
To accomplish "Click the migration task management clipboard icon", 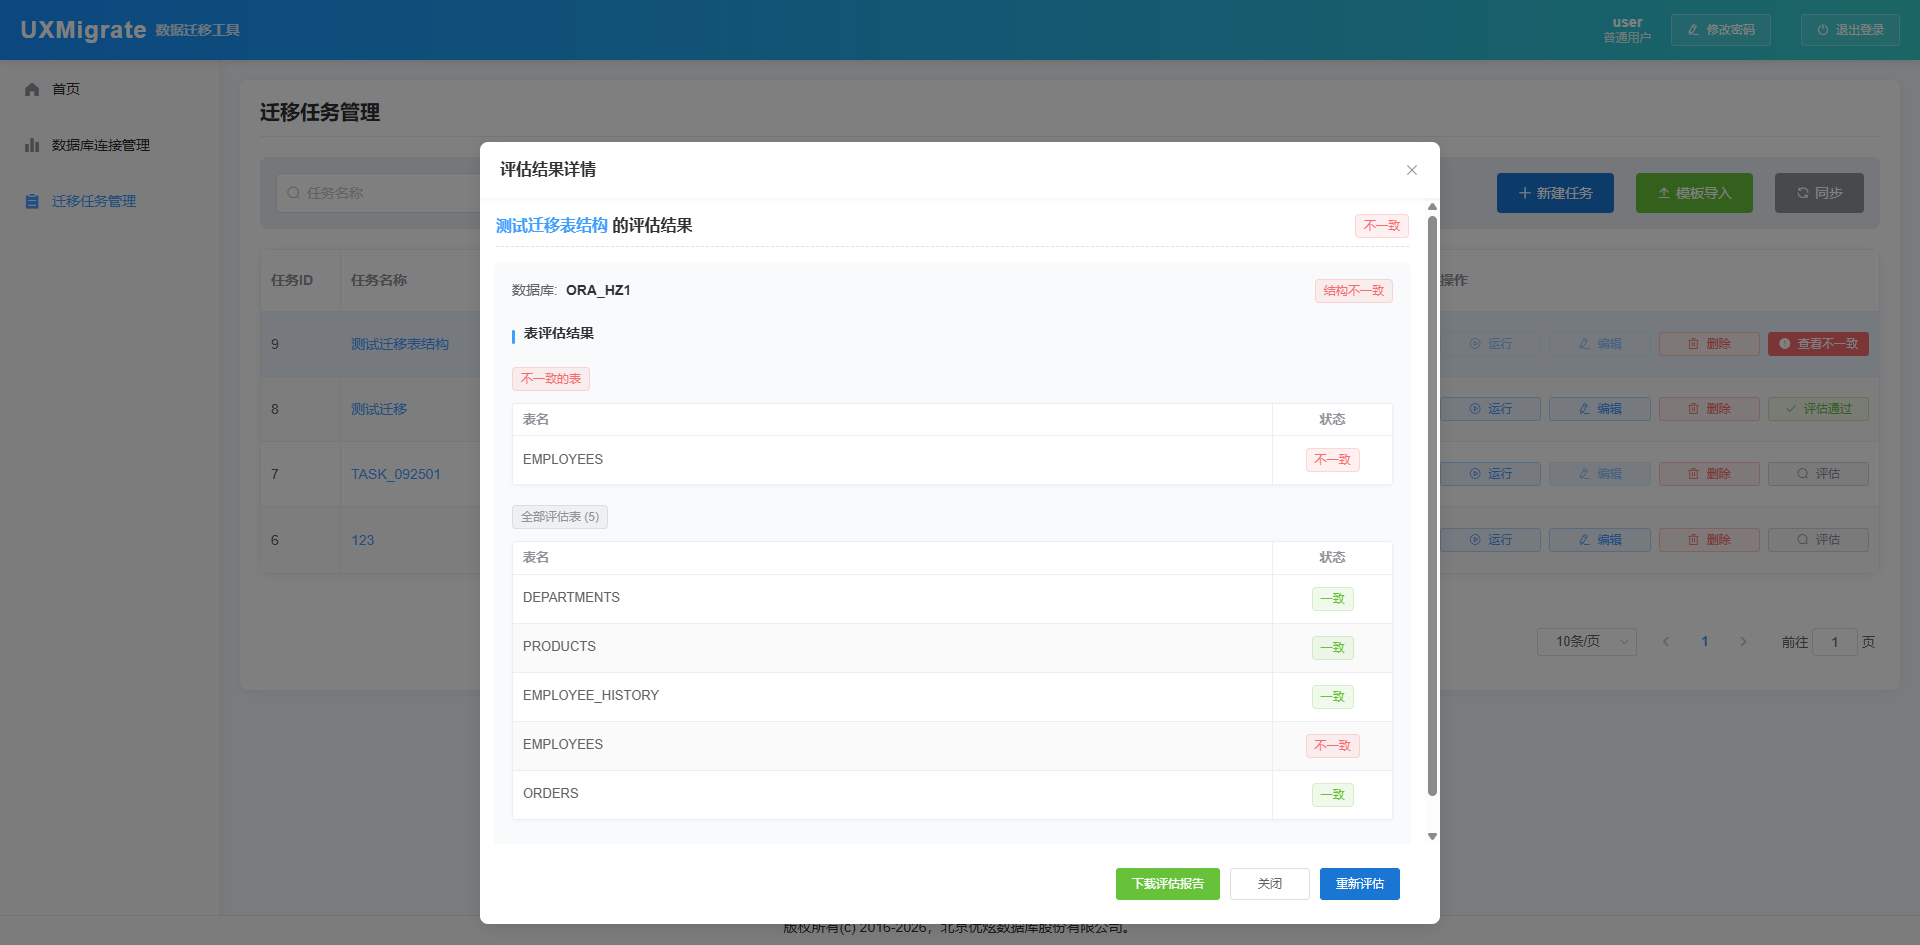I will [32, 201].
